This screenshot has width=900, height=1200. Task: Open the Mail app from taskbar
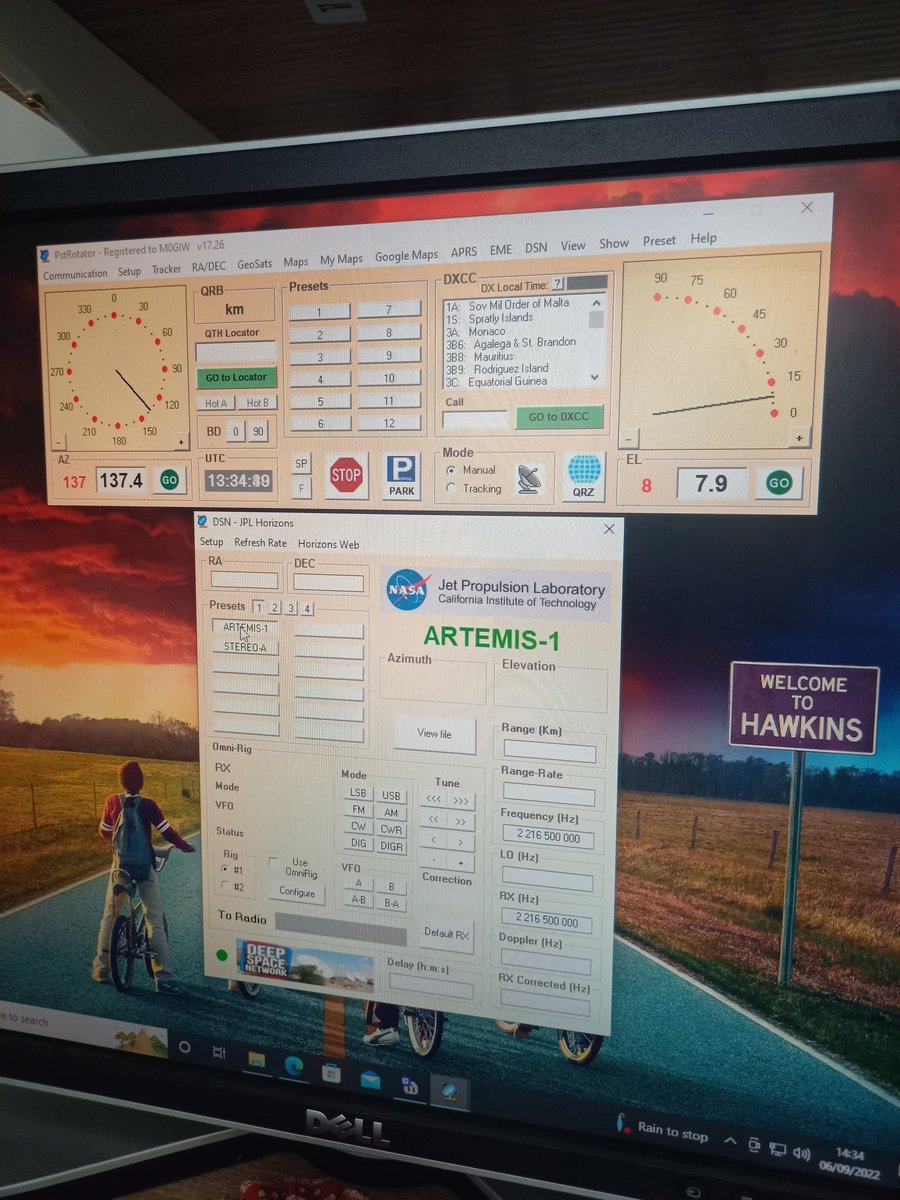click(x=370, y=1078)
